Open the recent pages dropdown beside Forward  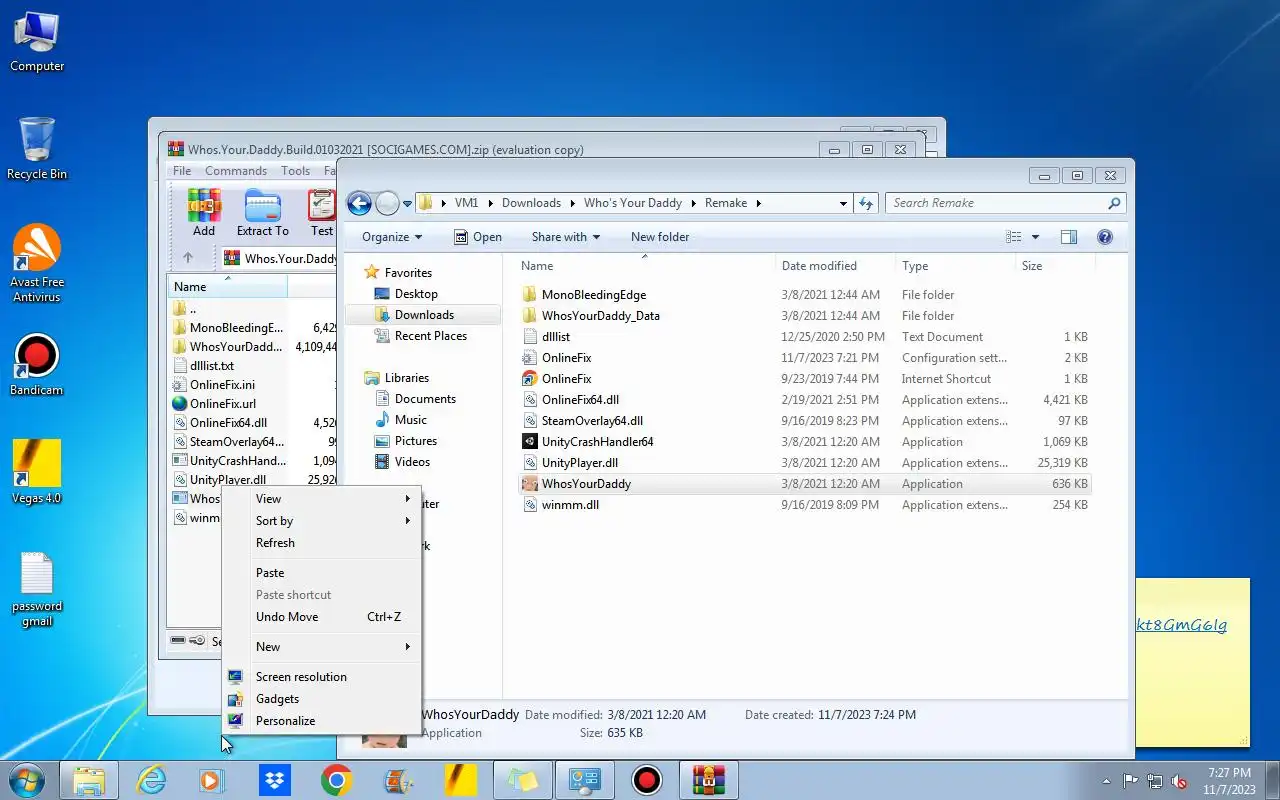407,204
